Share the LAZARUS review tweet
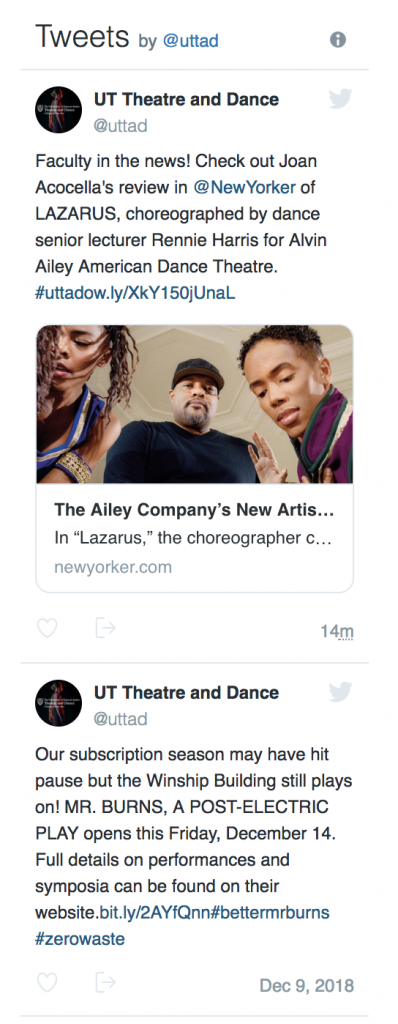This screenshot has width=398, height=1024. pos(105,628)
